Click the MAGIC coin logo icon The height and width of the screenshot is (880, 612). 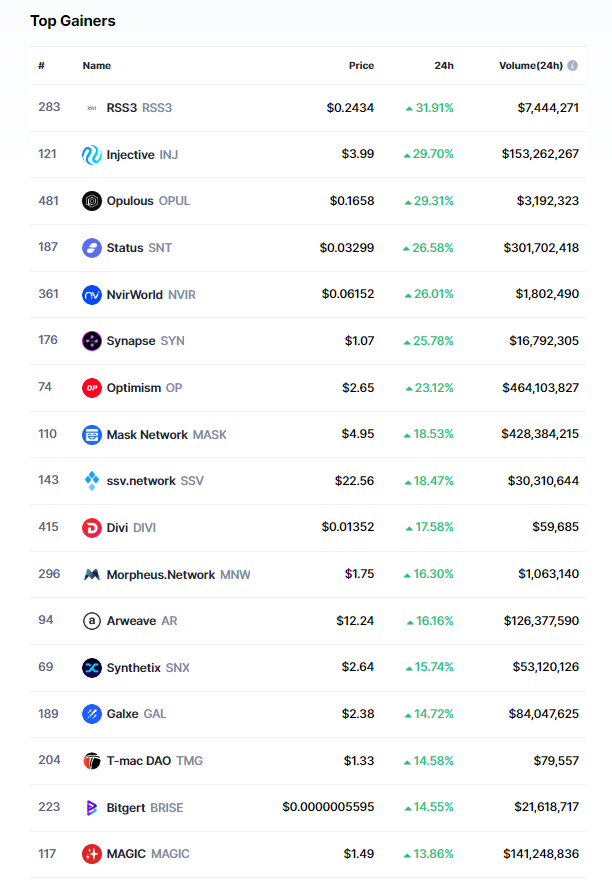92,854
